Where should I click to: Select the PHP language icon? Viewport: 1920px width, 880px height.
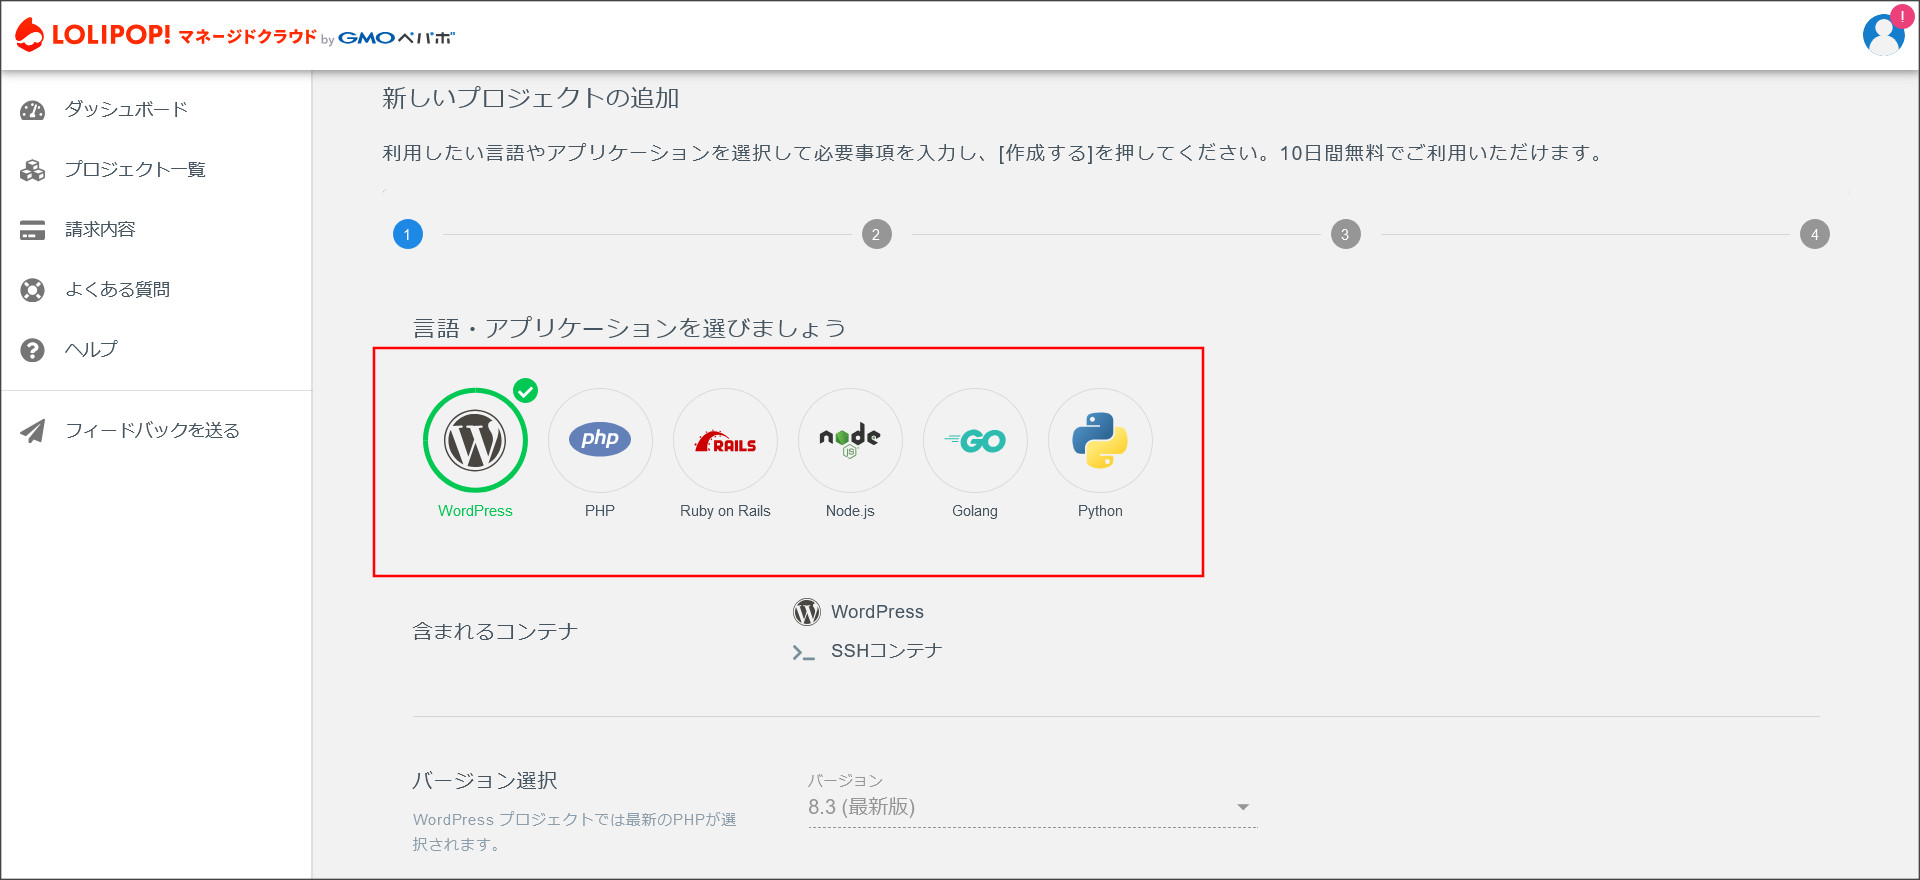pos(600,440)
